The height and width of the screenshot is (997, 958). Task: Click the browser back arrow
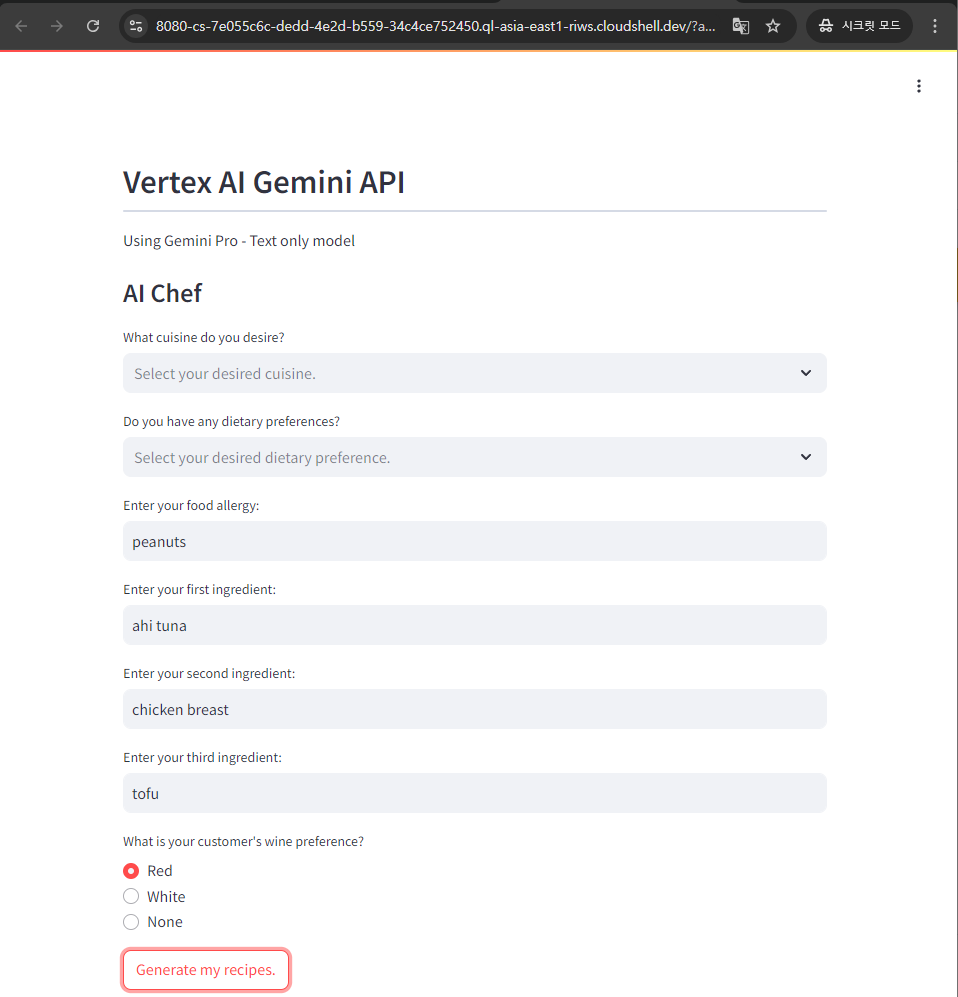21,26
